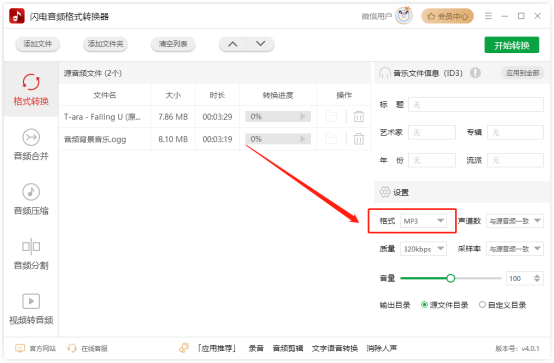Screen dimensions: 554x363
Task: Play conversion progress for T-ara file
Action: pyautogui.click(x=302, y=116)
